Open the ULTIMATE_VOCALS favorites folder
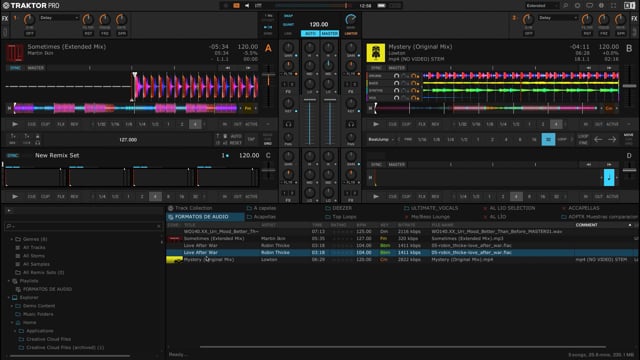This screenshot has width=640, height=360. pos(431,208)
